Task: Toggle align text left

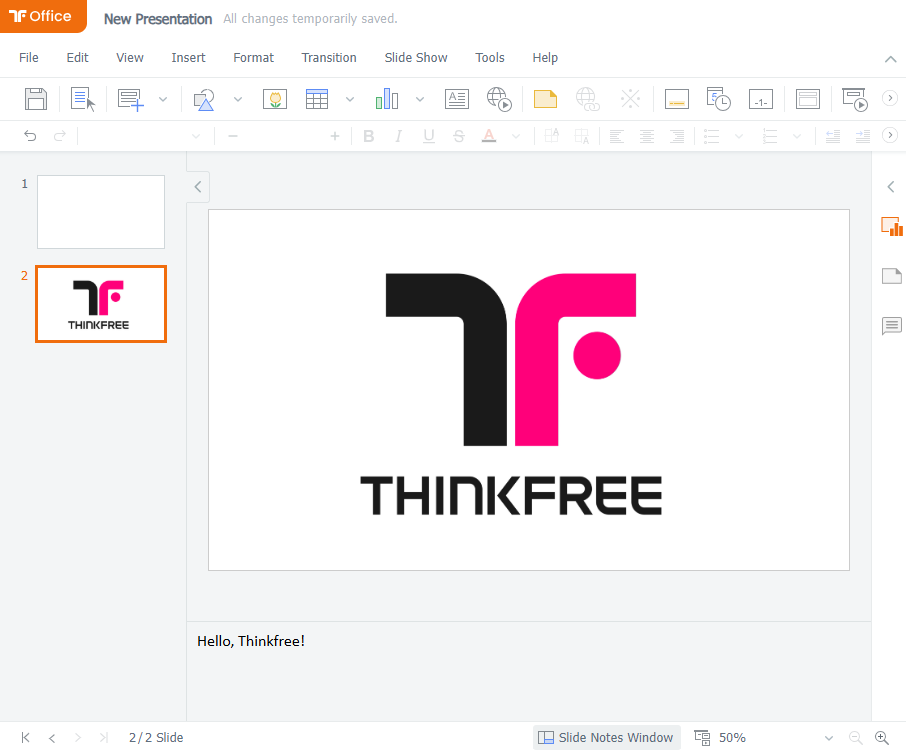Action: click(x=617, y=136)
